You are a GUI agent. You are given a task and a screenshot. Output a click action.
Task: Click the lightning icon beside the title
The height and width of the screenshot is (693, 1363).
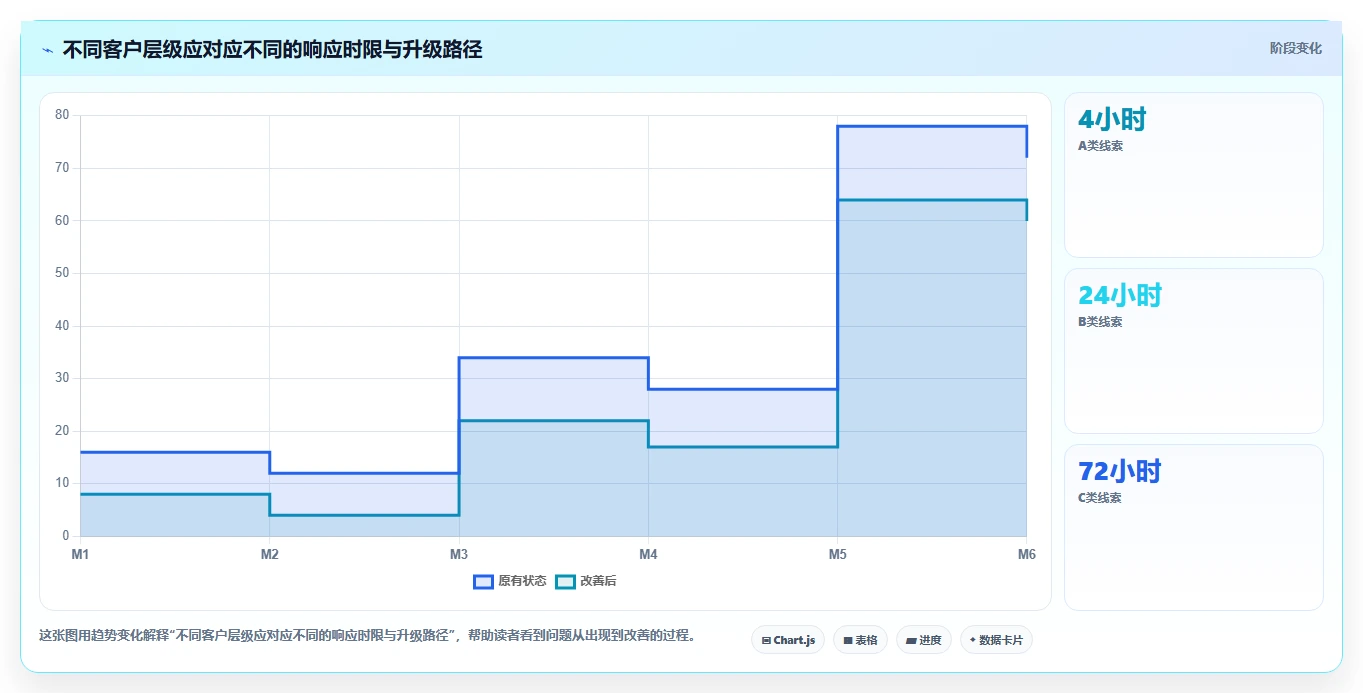(47, 50)
